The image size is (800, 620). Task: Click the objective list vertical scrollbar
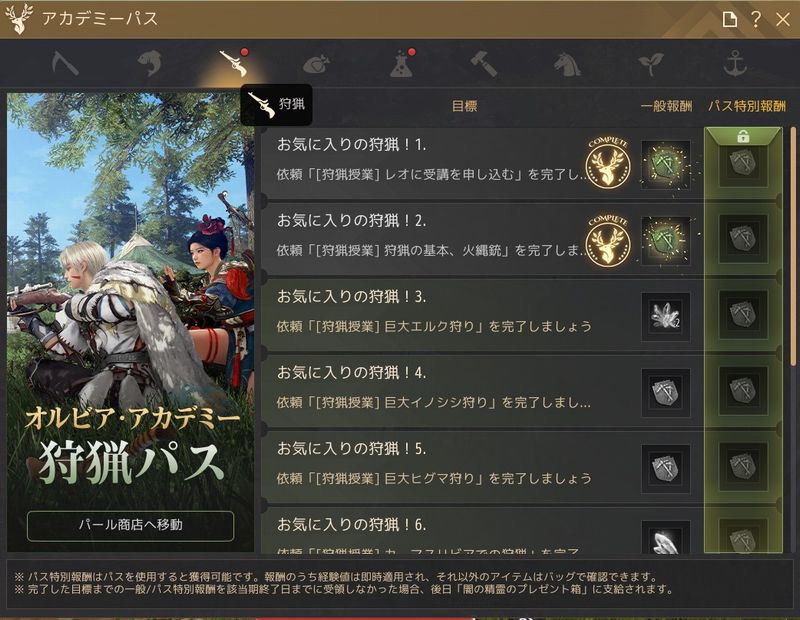(x=793, y=246)
